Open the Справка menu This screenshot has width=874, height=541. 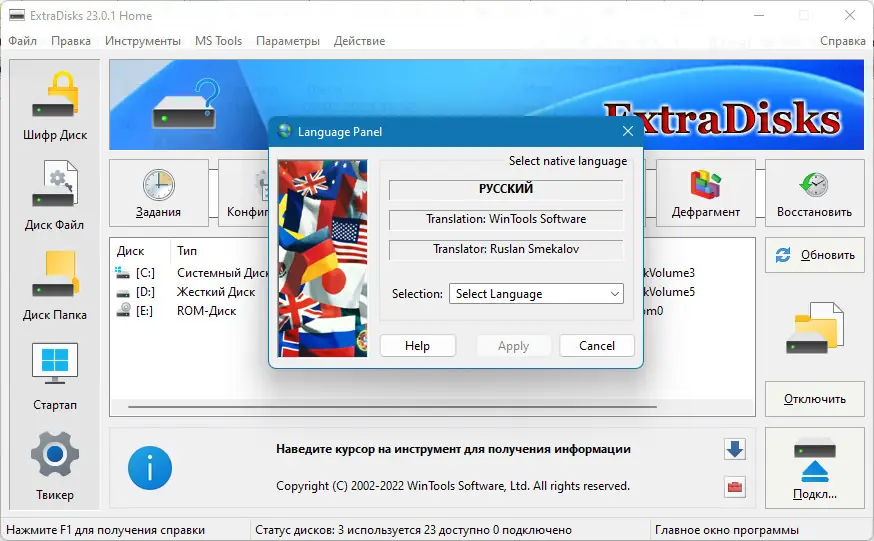(842, 41)
